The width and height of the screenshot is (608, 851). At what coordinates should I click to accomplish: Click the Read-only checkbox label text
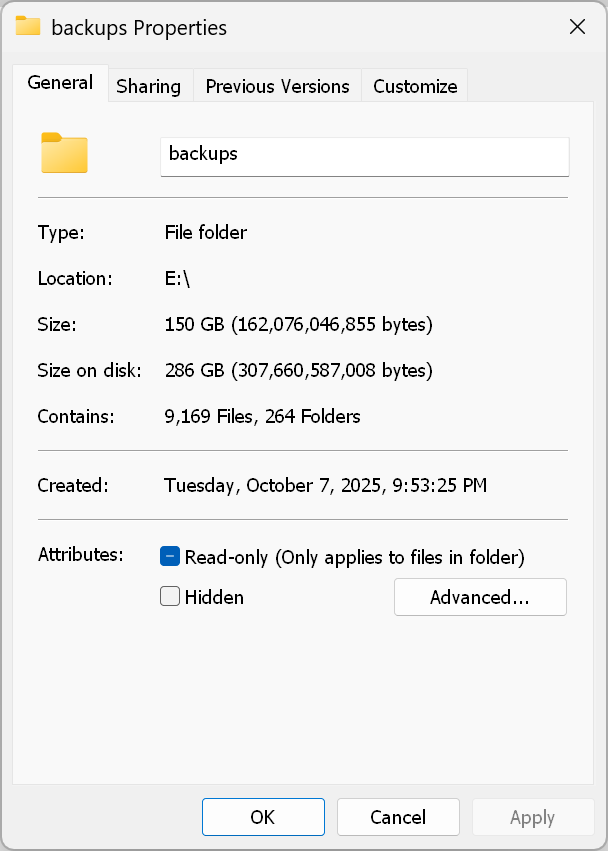(x=354, y=557)
